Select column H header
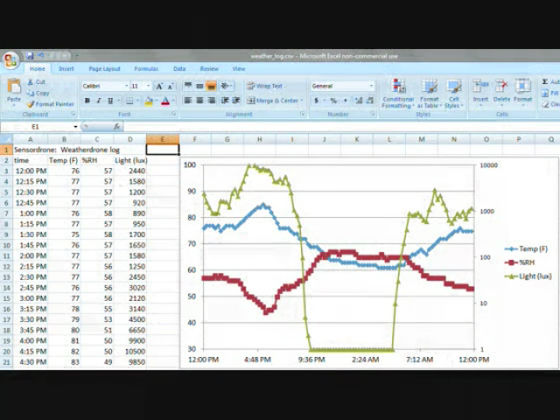This screenshot has height=420, width=560. click(259, 139)
